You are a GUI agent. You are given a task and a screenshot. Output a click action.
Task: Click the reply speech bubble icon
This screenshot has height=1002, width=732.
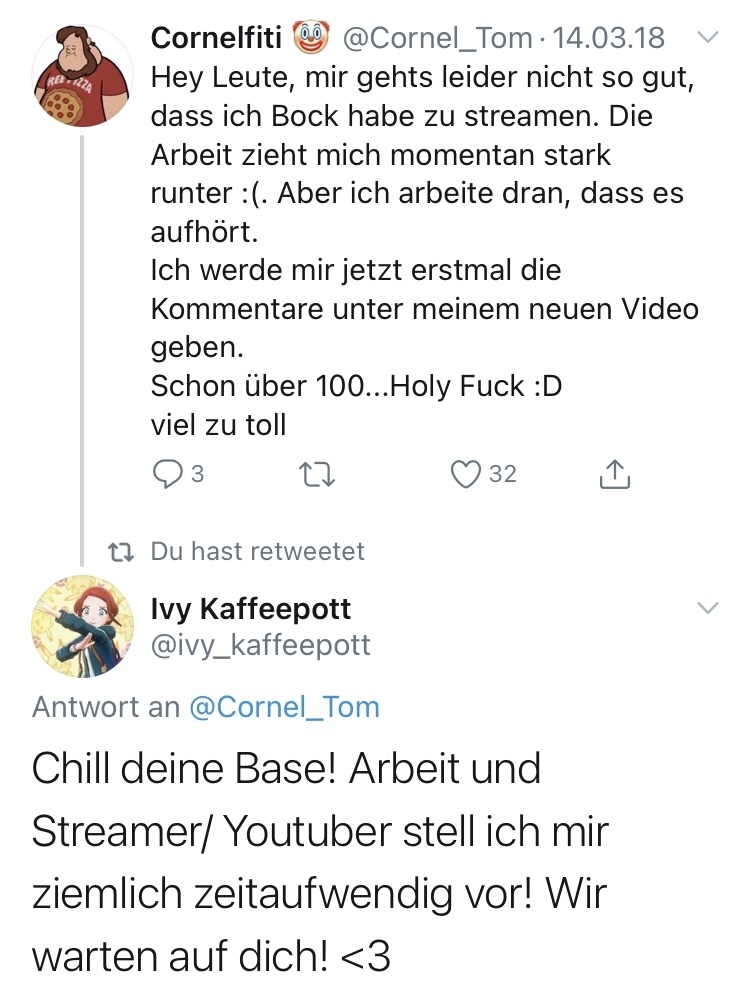coord(165,475)
